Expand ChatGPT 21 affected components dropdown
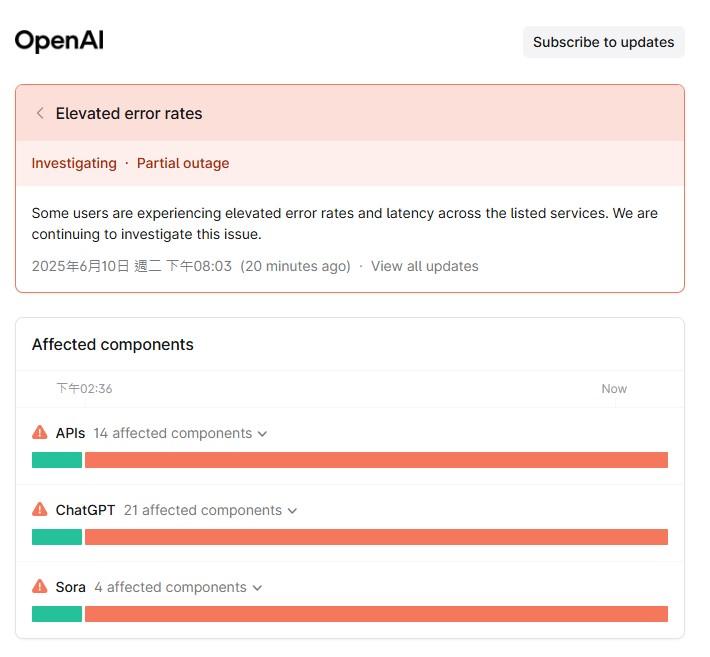Screen dimensions: 710x657 pos(210,510)
